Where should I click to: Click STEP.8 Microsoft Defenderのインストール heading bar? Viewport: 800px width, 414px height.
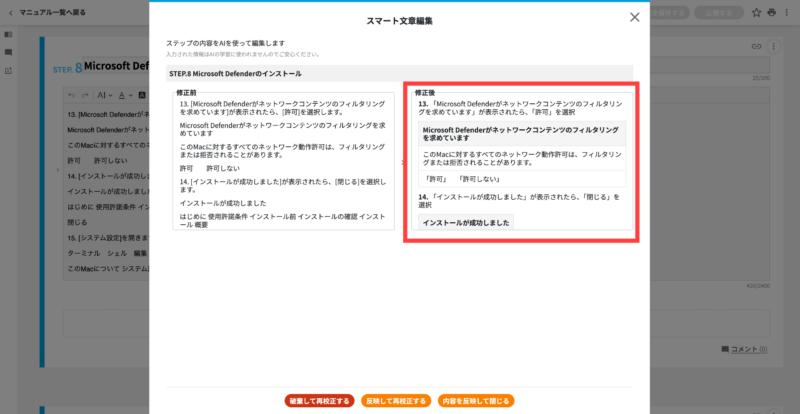point(399,74)
